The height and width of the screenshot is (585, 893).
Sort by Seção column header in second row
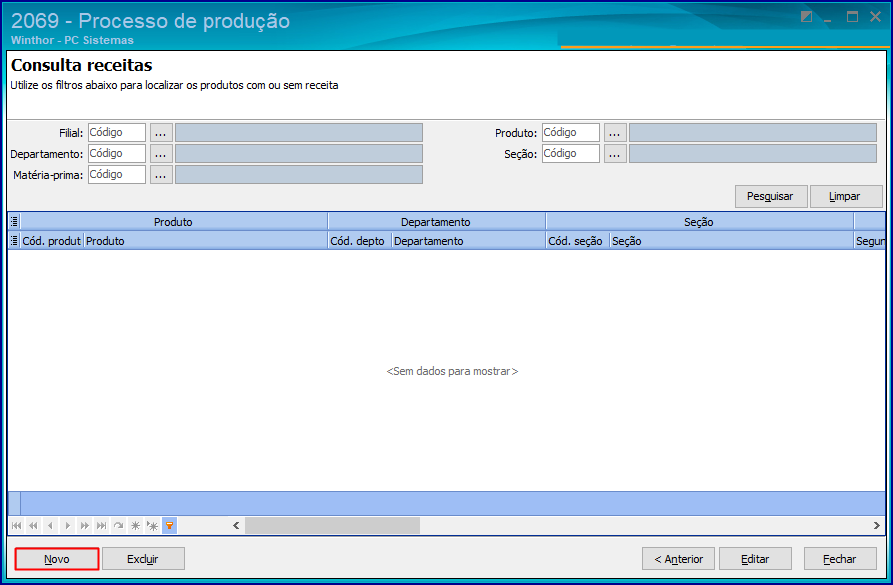732,241
